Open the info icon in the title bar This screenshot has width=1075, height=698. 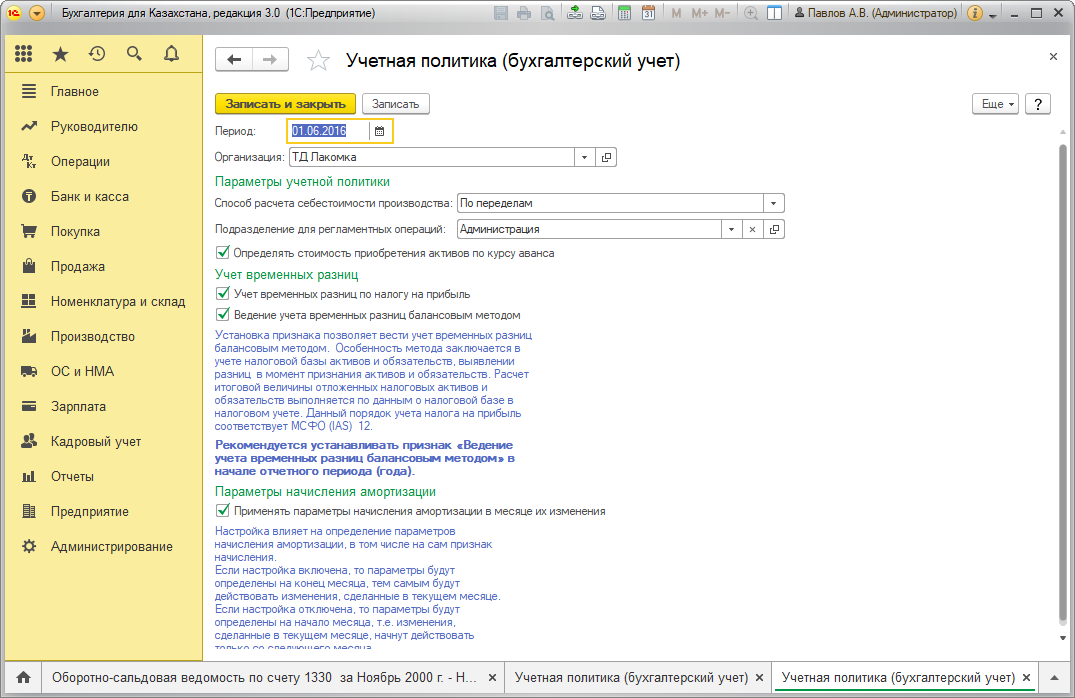click(974, 12)
